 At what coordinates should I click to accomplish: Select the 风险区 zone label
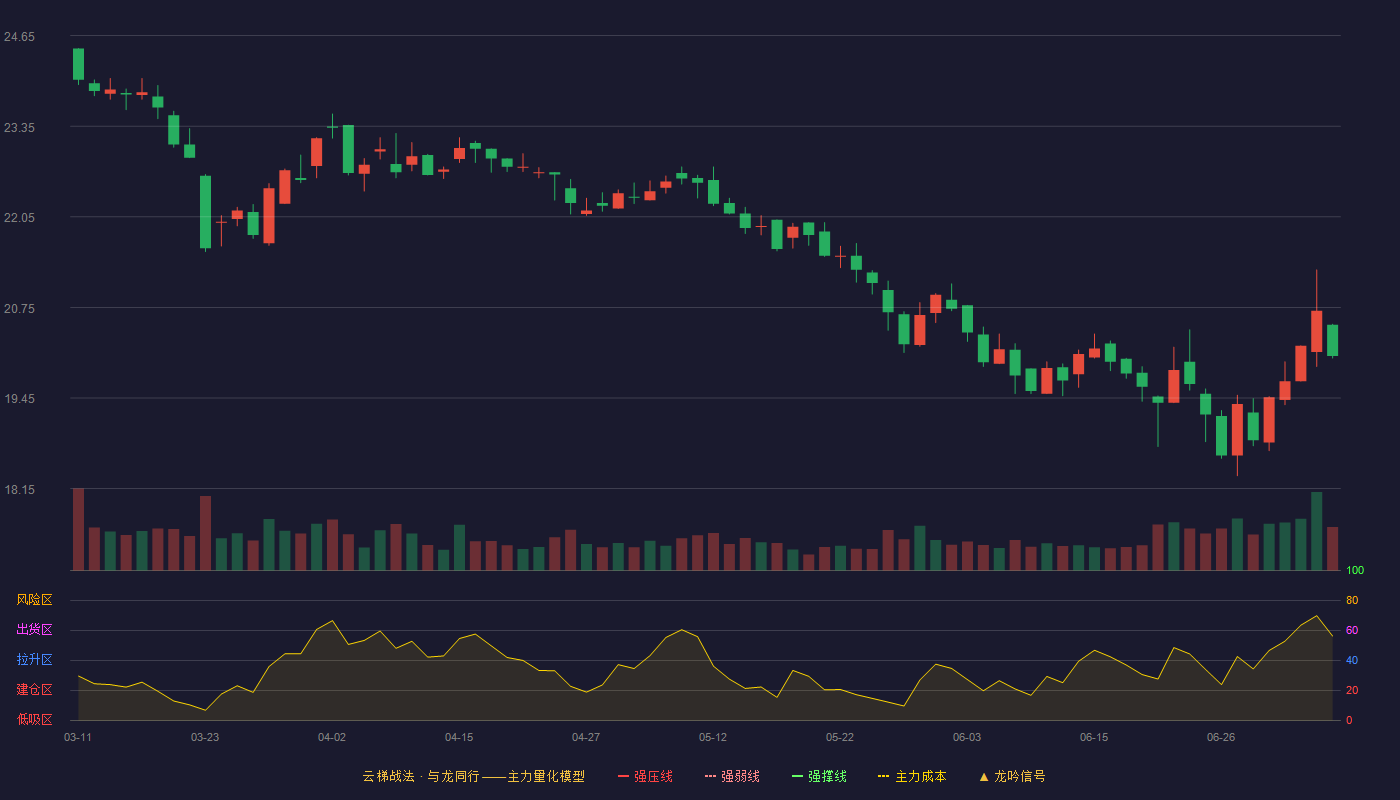[34, 600]
